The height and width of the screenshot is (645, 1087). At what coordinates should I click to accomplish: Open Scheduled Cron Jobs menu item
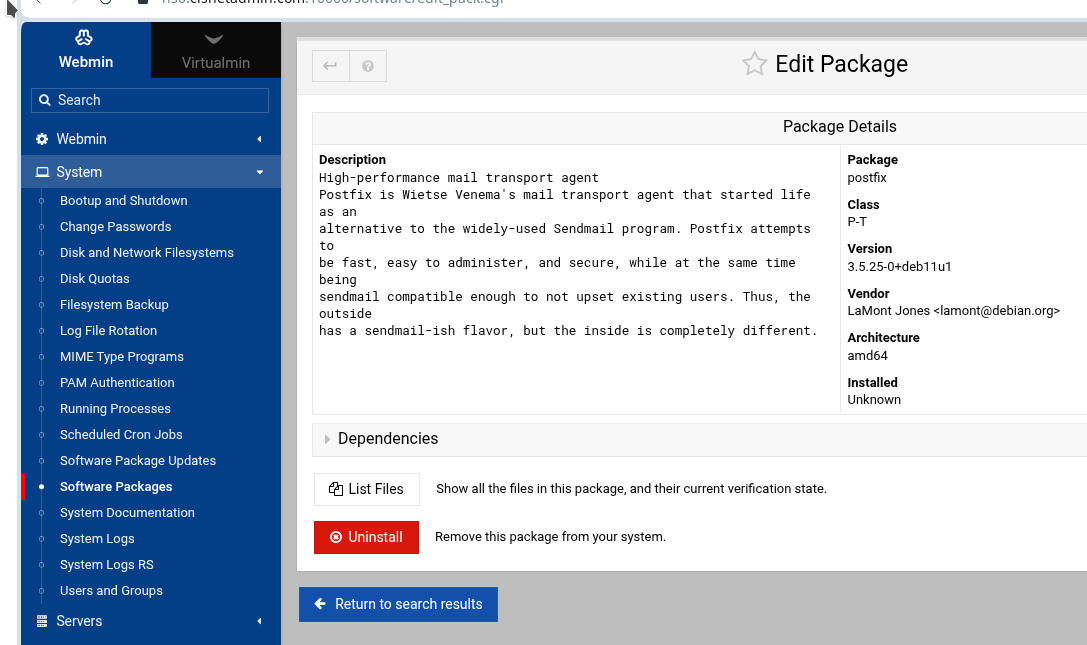coord(121,435)
